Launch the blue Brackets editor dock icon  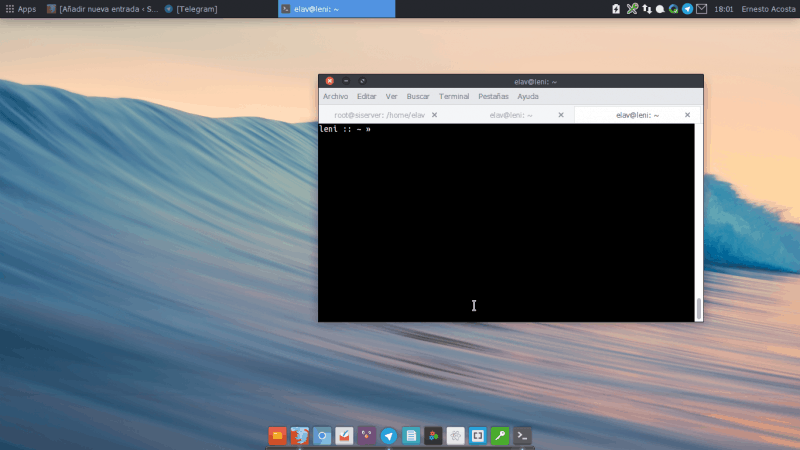coord(478,436)
